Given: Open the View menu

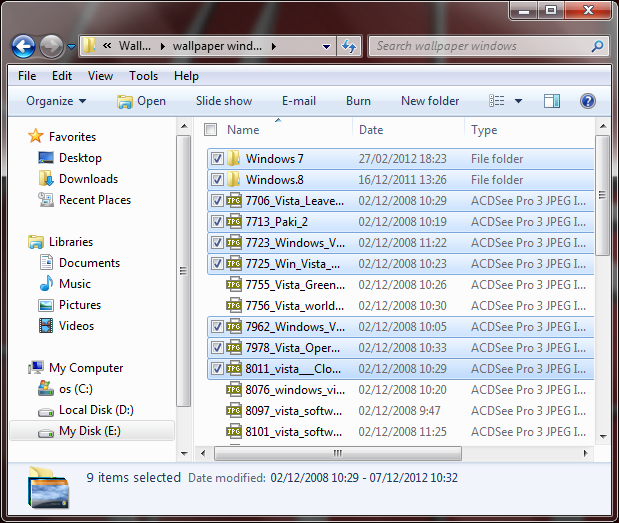Looking at the screenshot, I should pyautogui.click(x=100, y=75).
